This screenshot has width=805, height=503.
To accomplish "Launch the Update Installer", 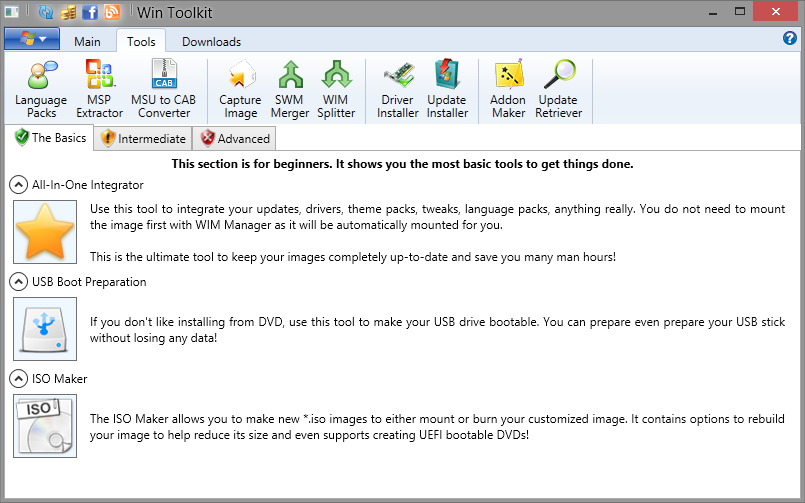I will (447, 90).
